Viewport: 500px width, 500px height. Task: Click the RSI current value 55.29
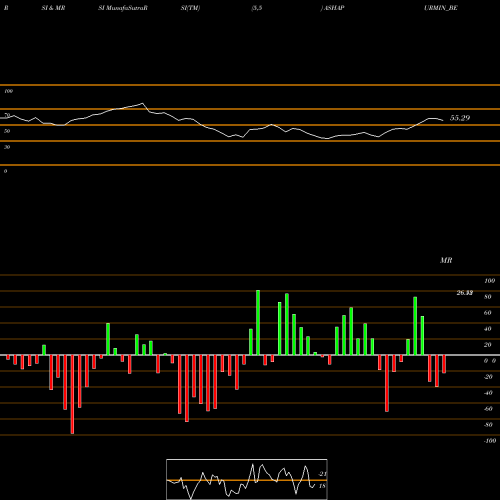click(x=460, y=118)
